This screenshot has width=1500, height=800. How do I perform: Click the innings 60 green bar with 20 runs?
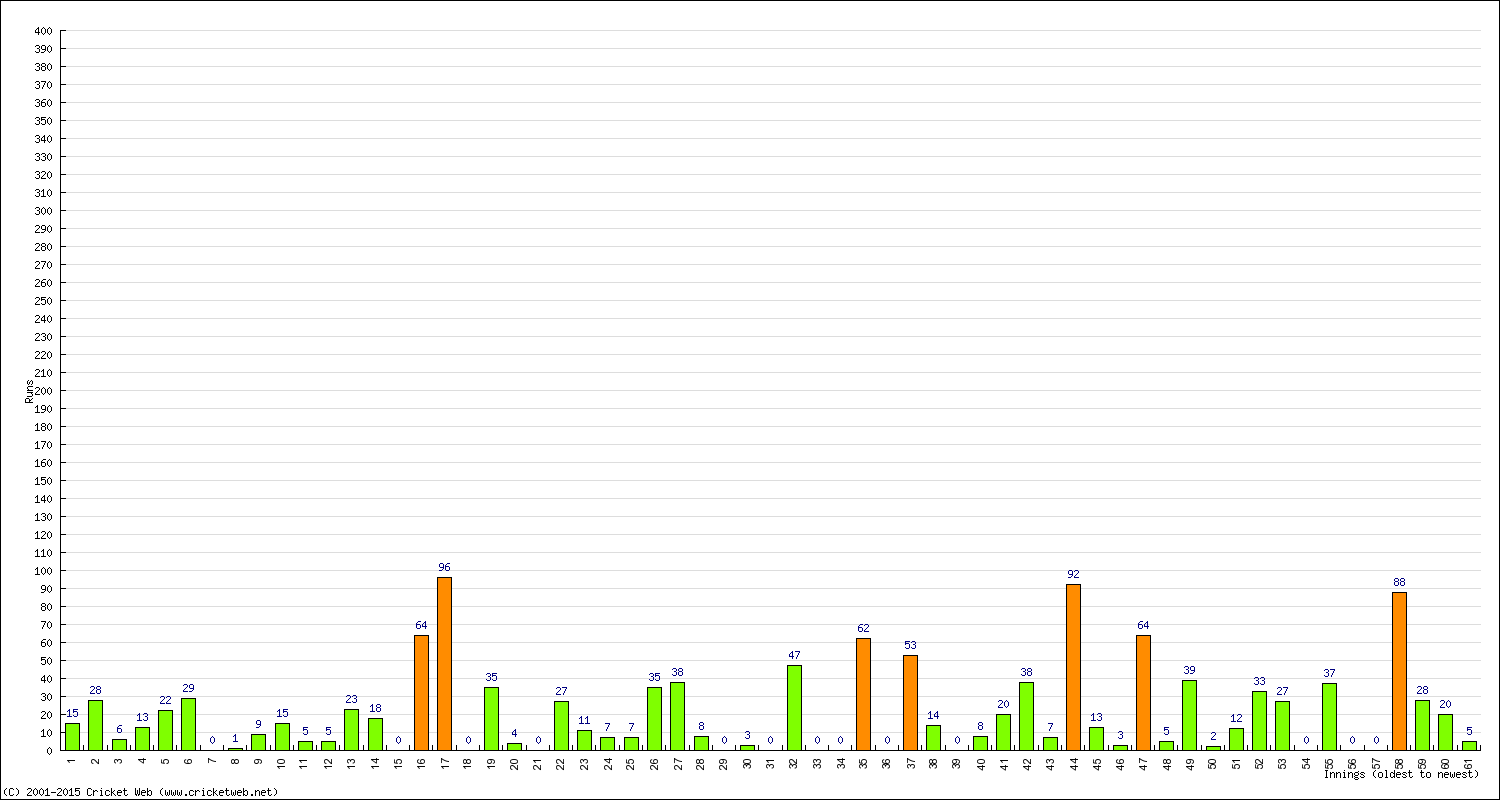pos(1445,732)
